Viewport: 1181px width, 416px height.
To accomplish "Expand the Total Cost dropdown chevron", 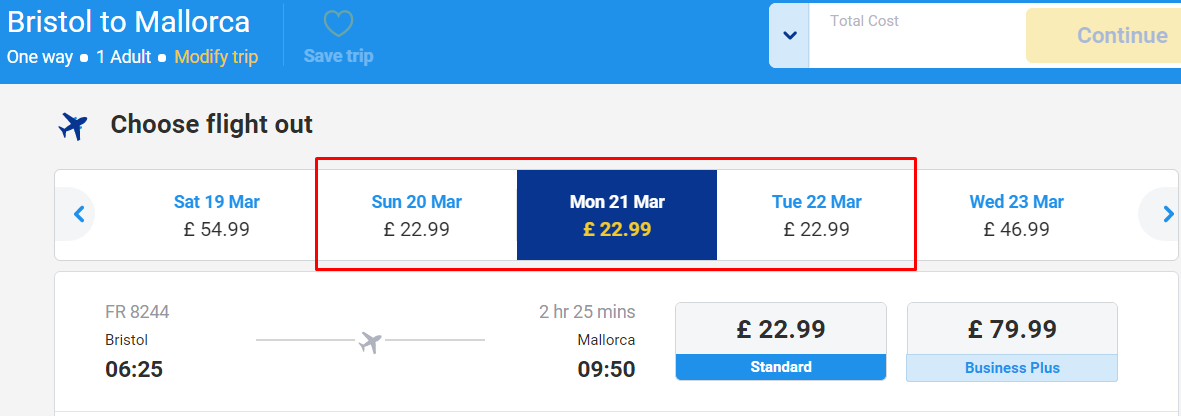I will [789, 35].
